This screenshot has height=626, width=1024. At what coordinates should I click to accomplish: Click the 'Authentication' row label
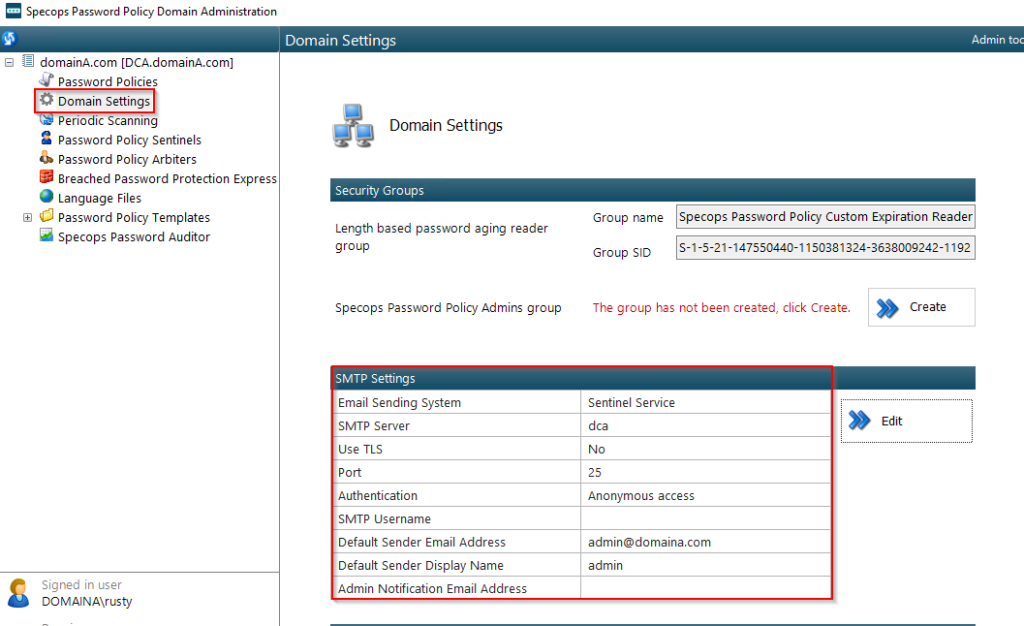tap(377, 495)
